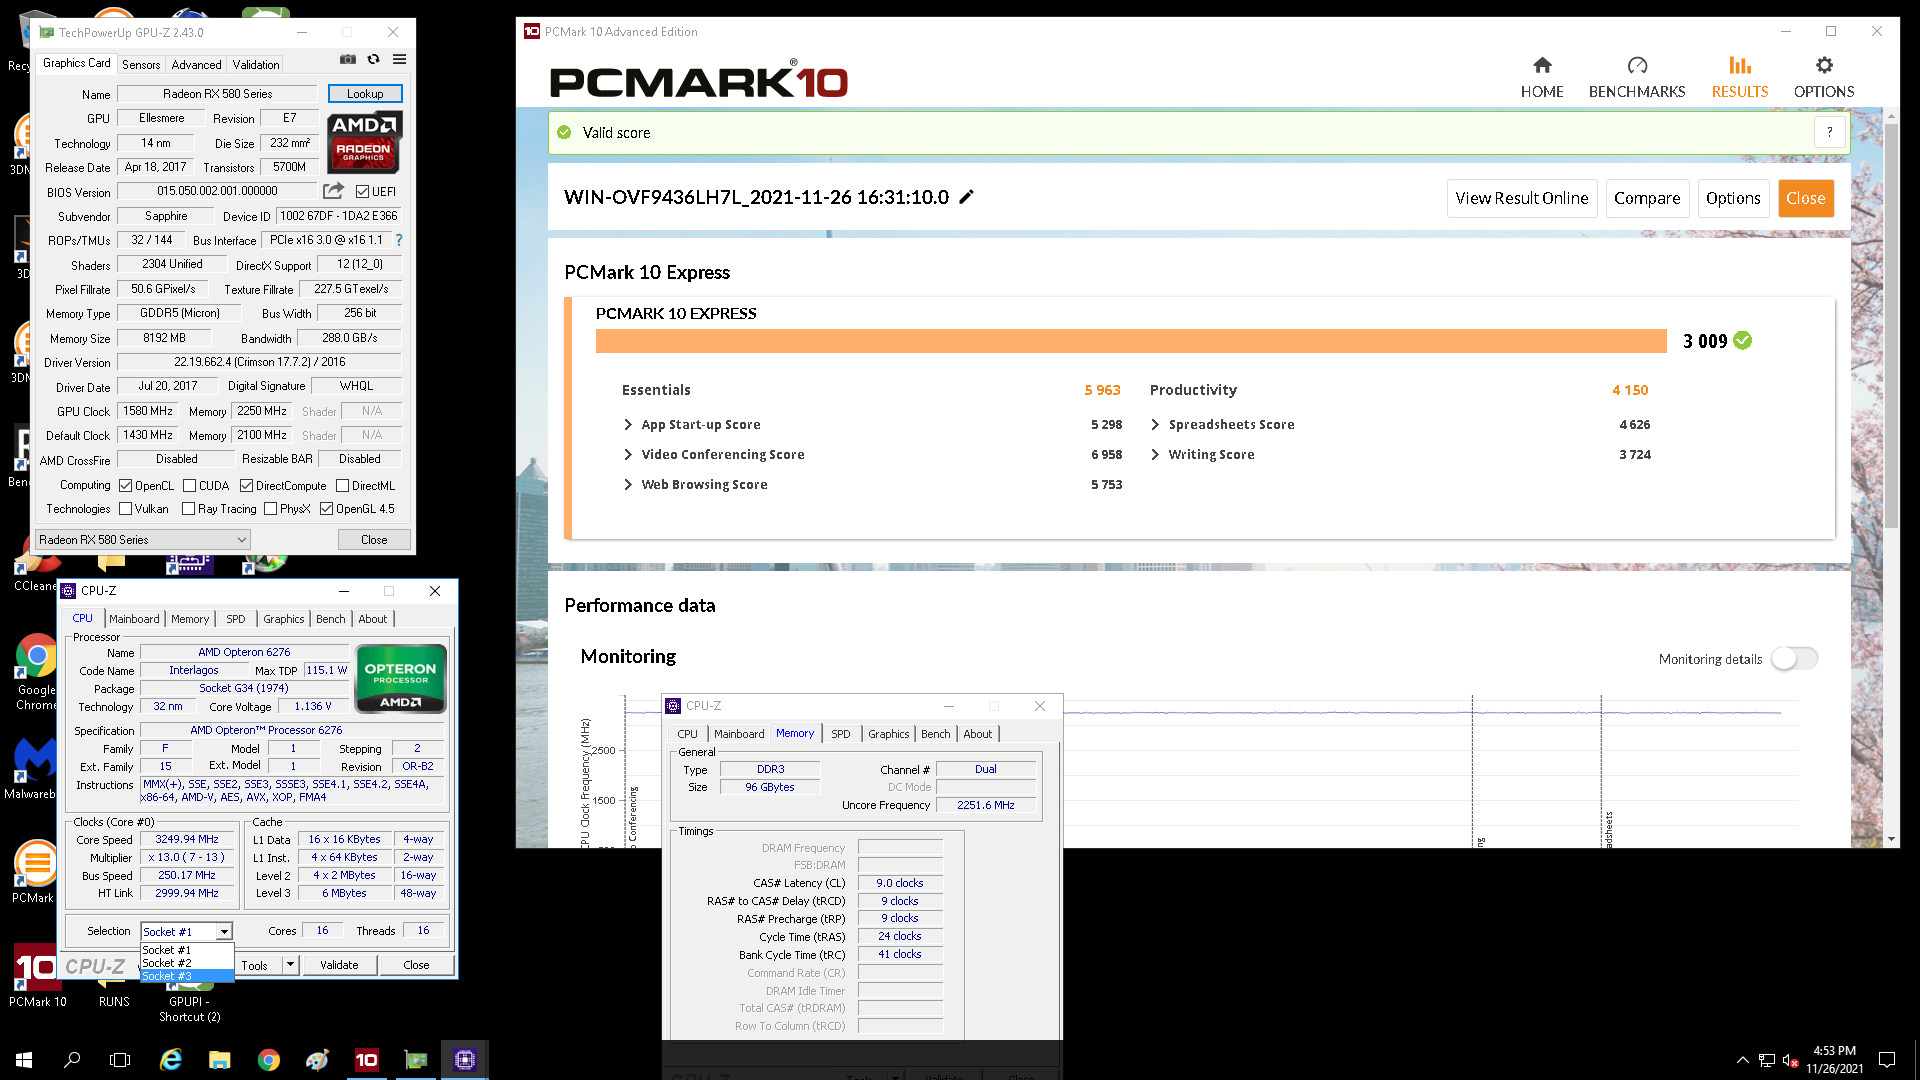This screenshot has width=1920, height=1080.
Task: Open the RESULTS section
Action: [x=1739, y=78]
